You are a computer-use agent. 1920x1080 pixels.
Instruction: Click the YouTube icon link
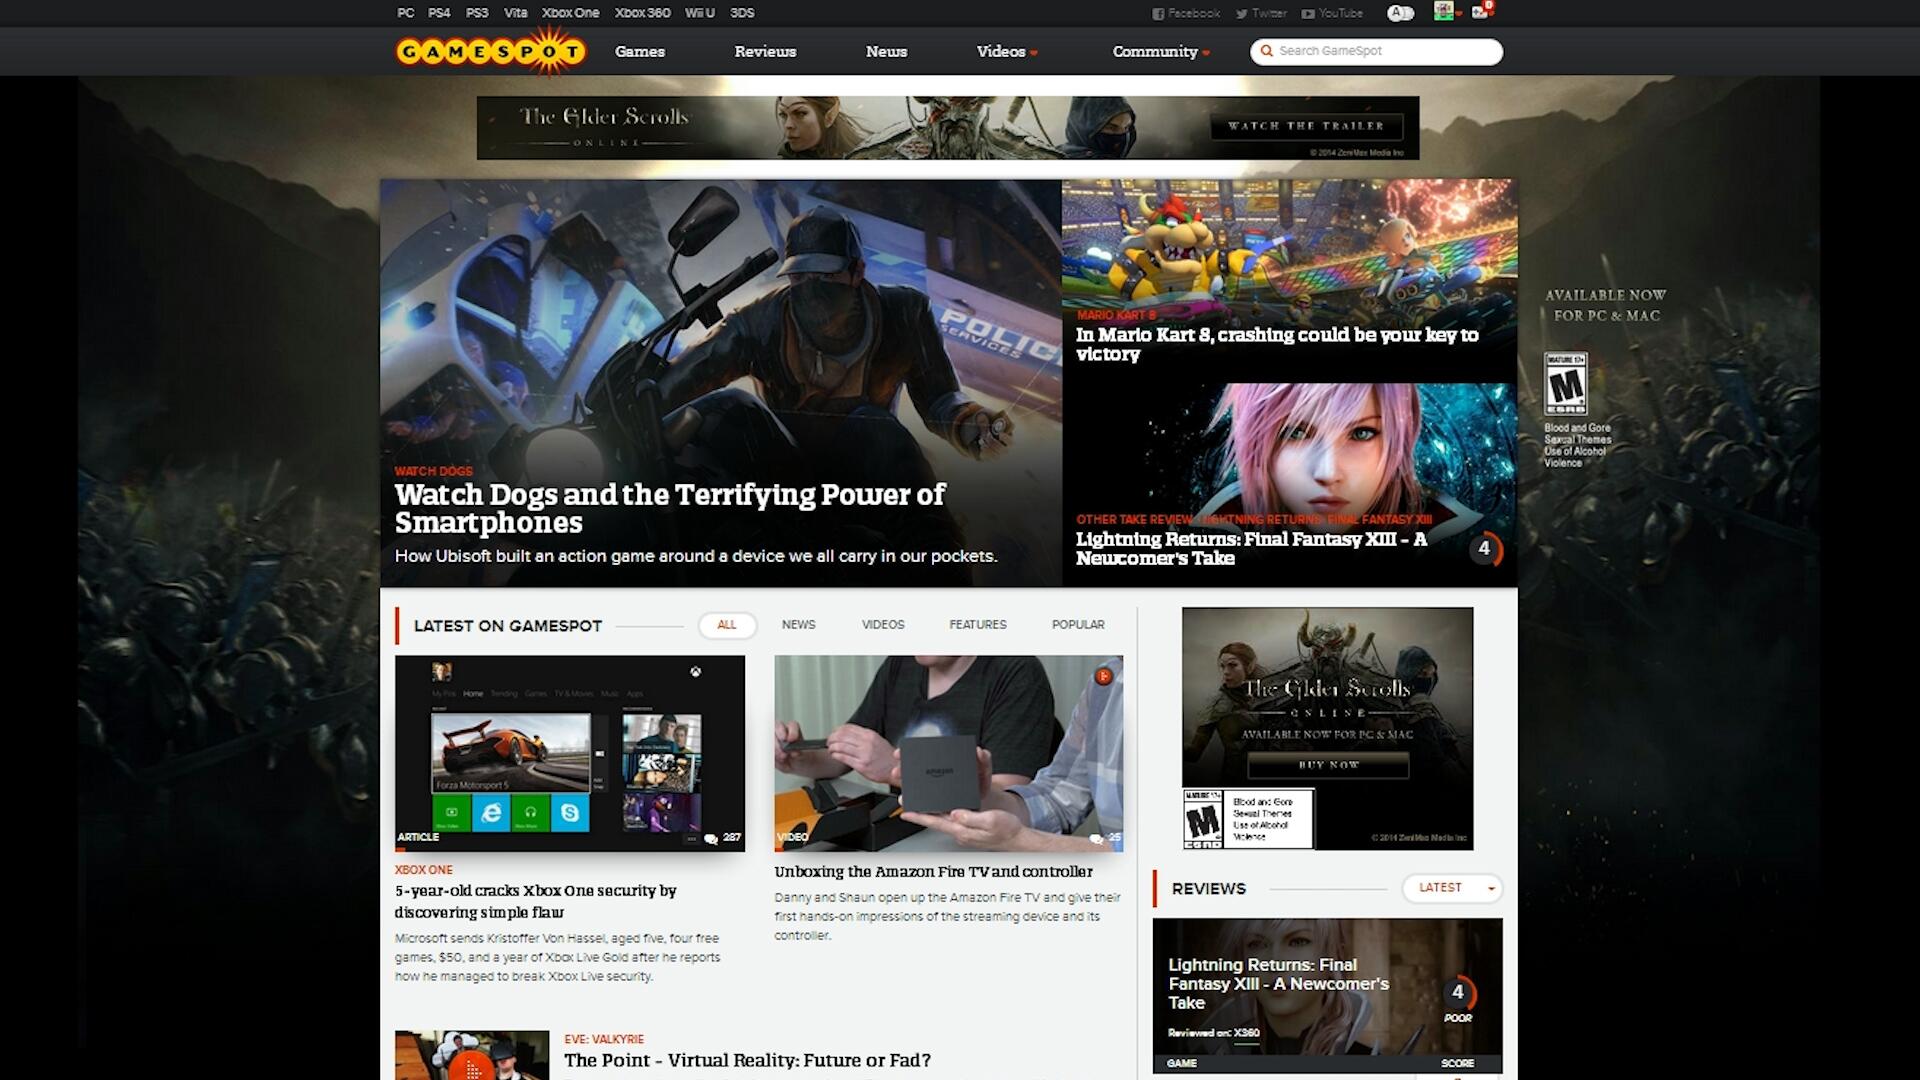point(1308,14)
